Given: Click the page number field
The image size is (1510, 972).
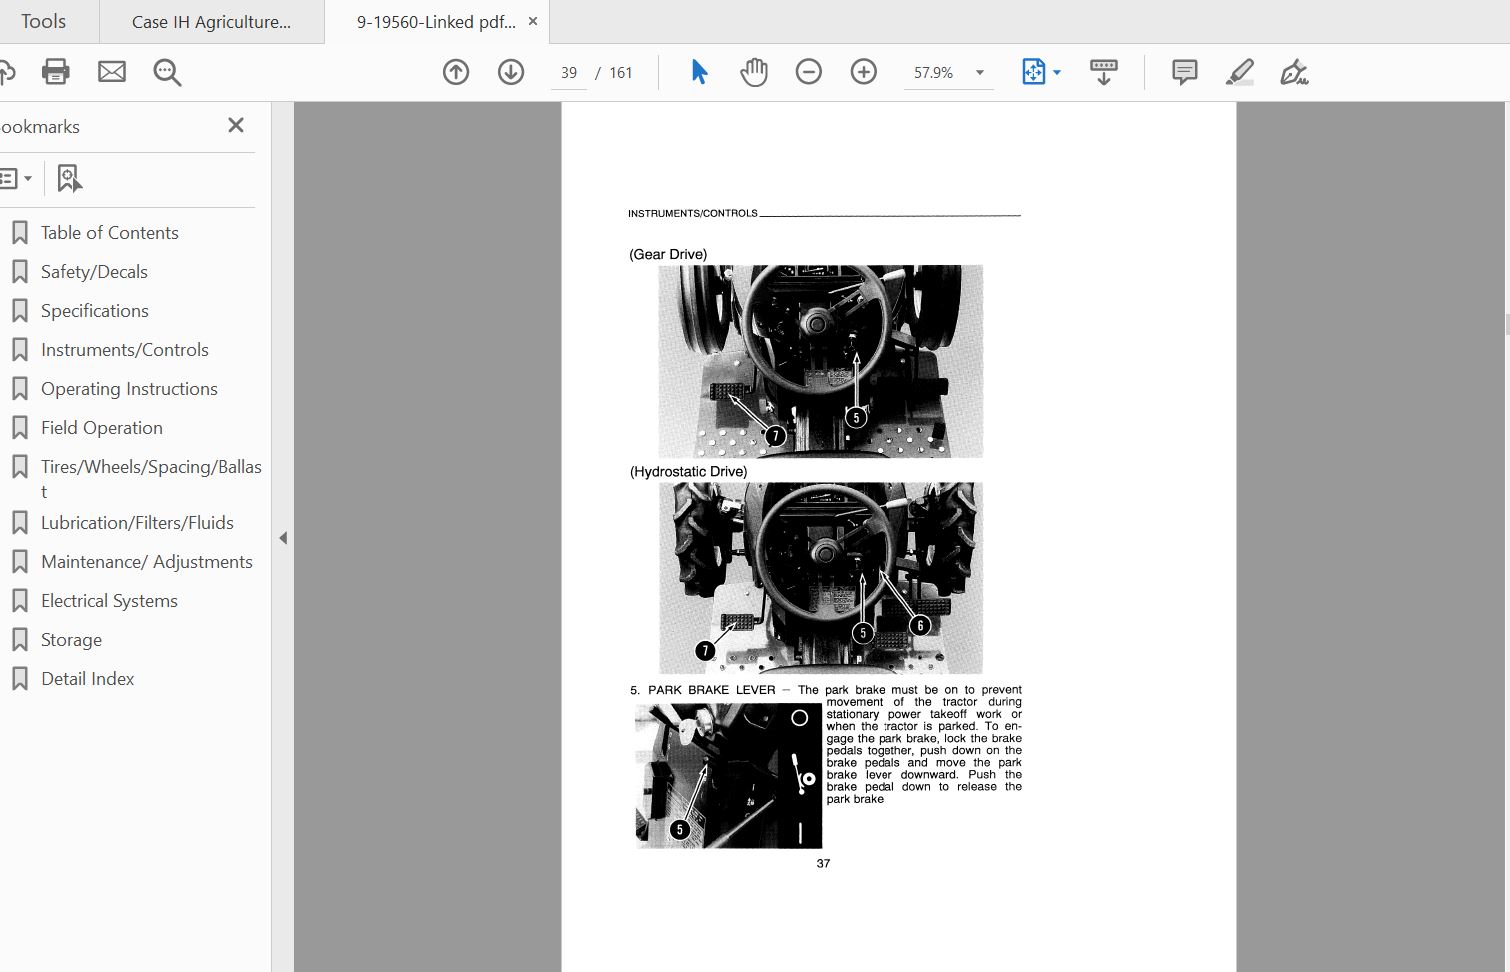Looking at the screenshot, I should click(x=569, y=73).
